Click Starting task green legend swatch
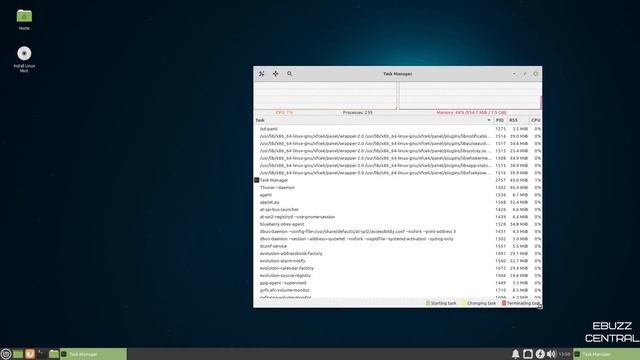 428,303
